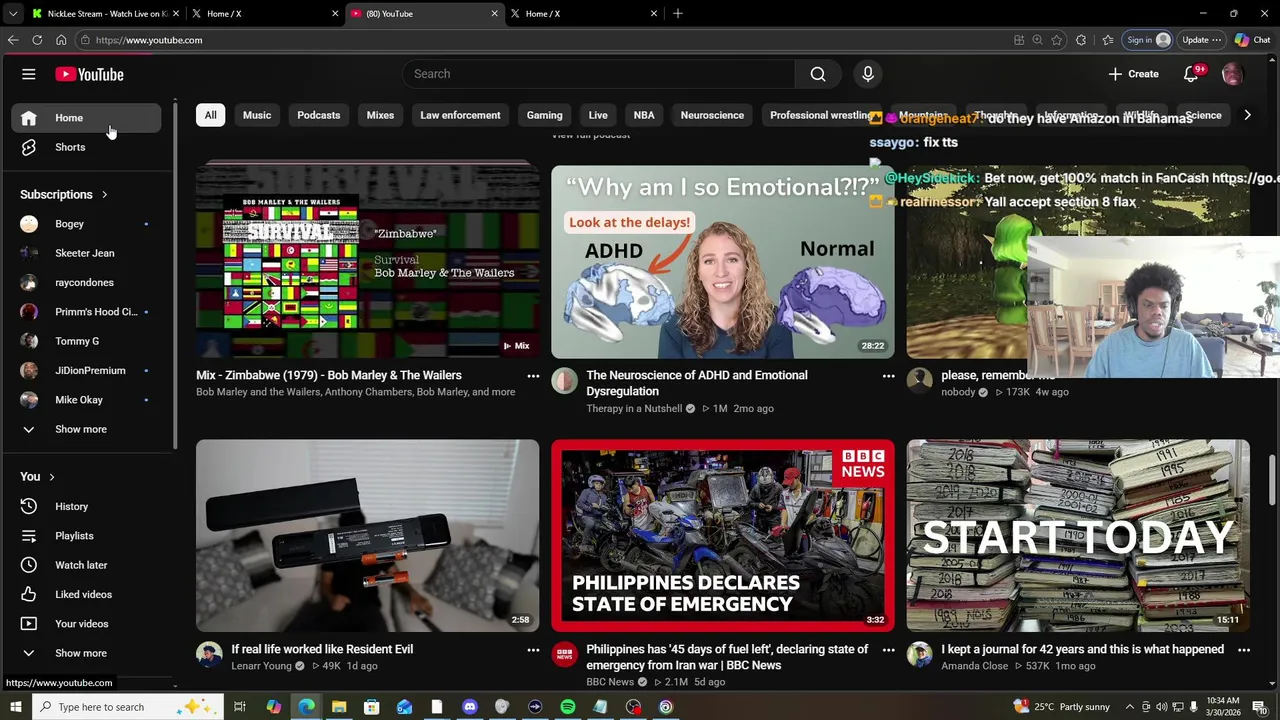Open Playlists in sidebar
Screen dimensions: 1280x720
[86, 536]
